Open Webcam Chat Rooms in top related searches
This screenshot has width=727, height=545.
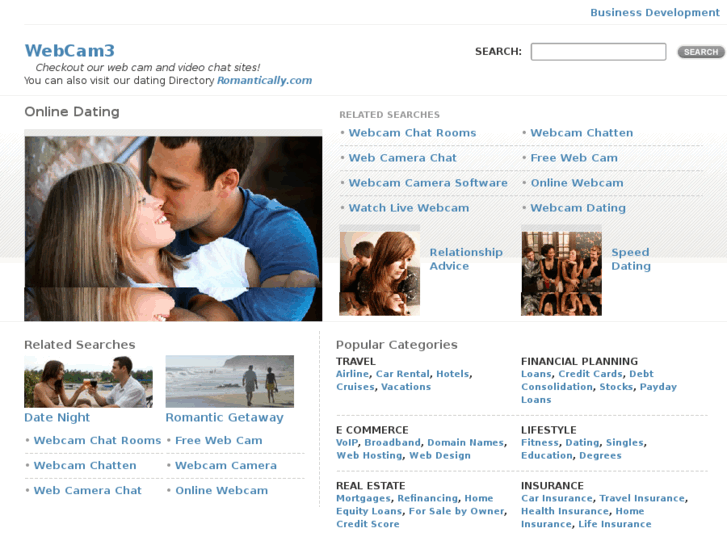pyautogui.click(x=412, y=133)
